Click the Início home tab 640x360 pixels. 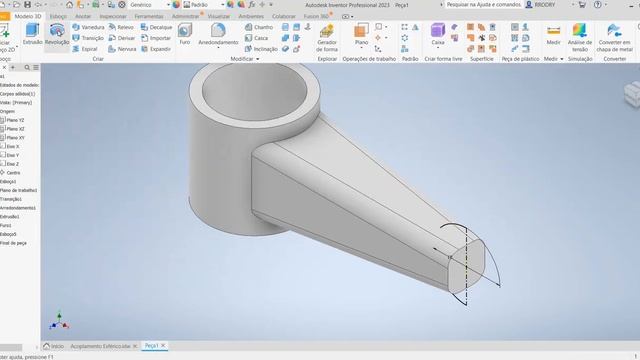53,346
